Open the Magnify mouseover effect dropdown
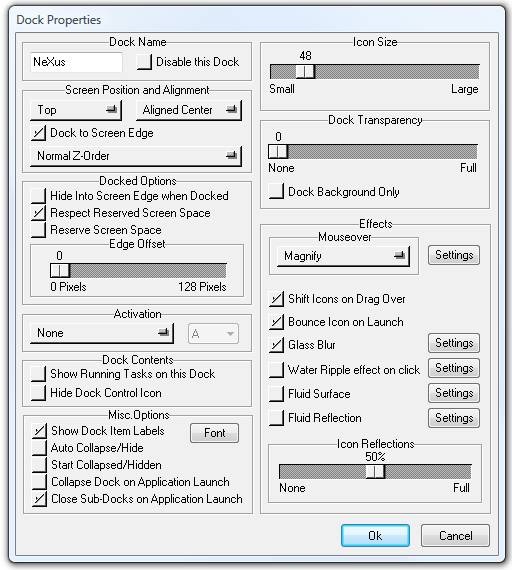The image size is (512, 570). (x=343, y=256)
